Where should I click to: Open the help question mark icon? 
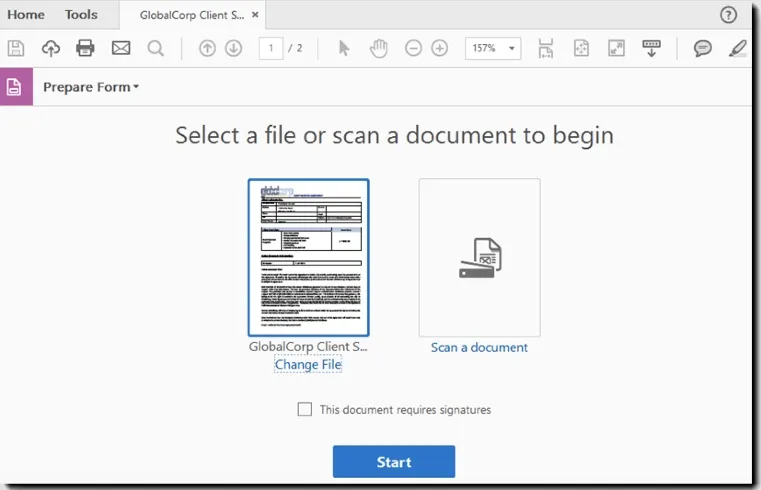[x=728, y=15]
